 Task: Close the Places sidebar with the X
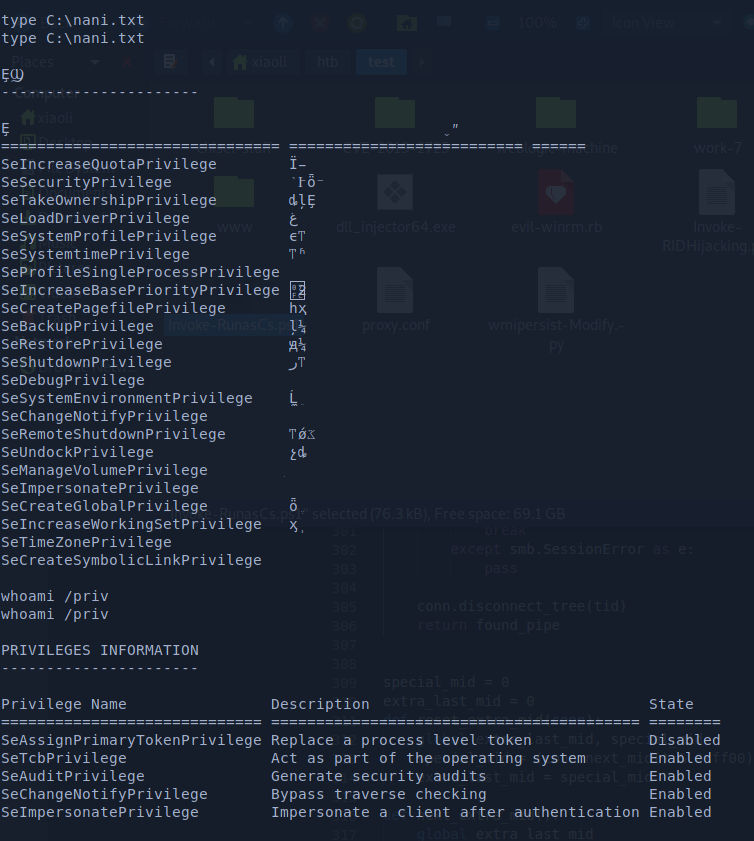coord(127,63)
